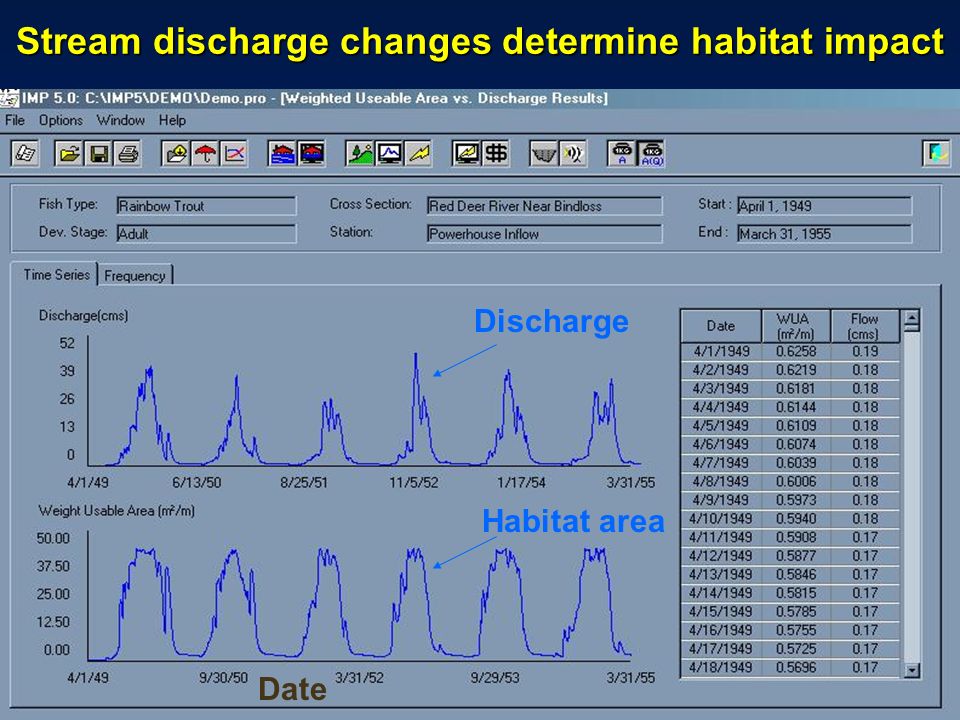Select the 4/14/1949 date cell
The height and width of the screenshot is (720, 960).
click(721, 593)
